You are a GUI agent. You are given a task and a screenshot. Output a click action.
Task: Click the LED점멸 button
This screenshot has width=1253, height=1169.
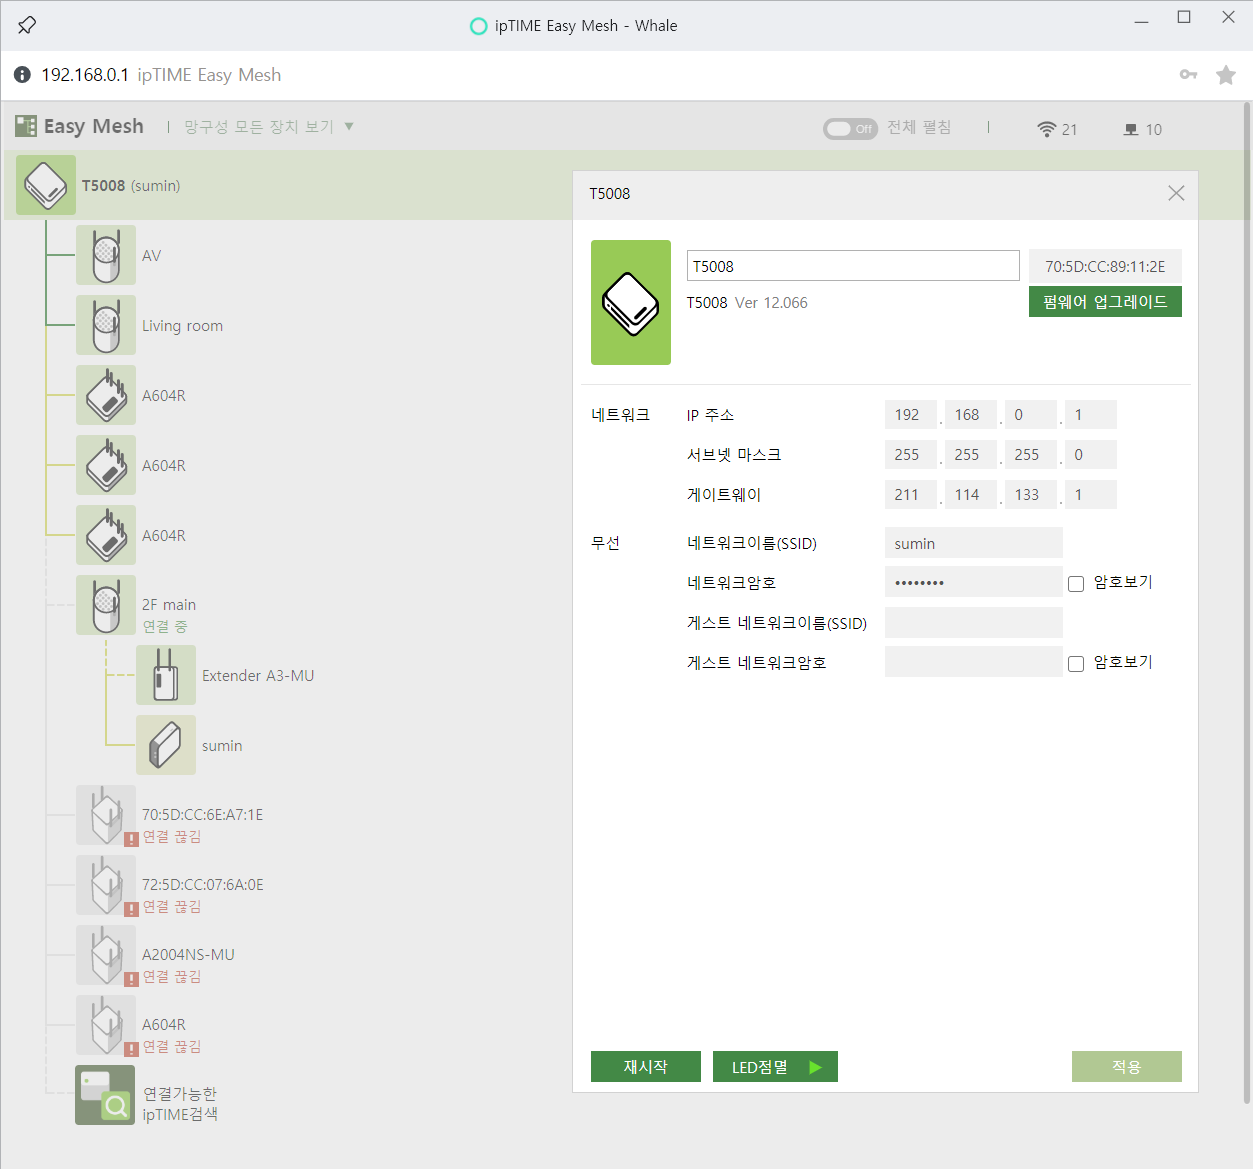[775, 1067]
